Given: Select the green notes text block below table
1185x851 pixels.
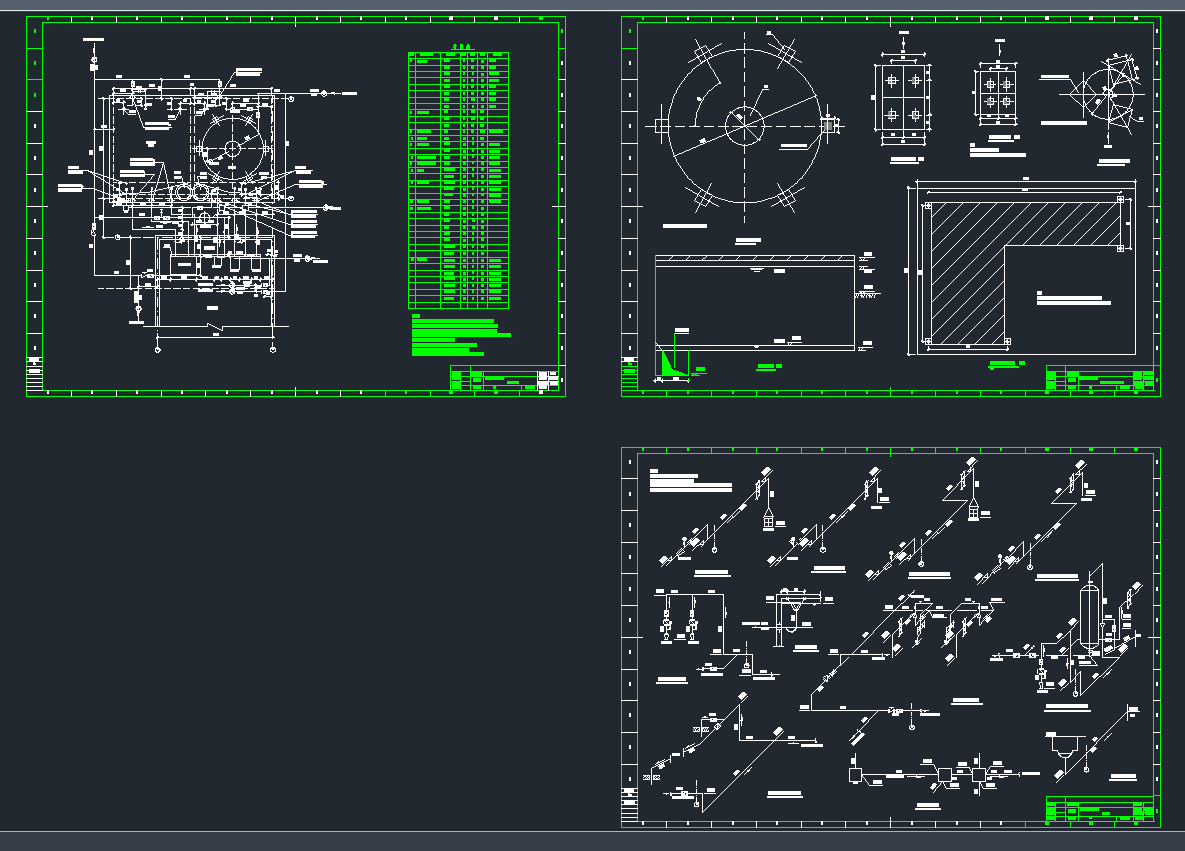Looking at the screenshot, I should click(460, 335).
